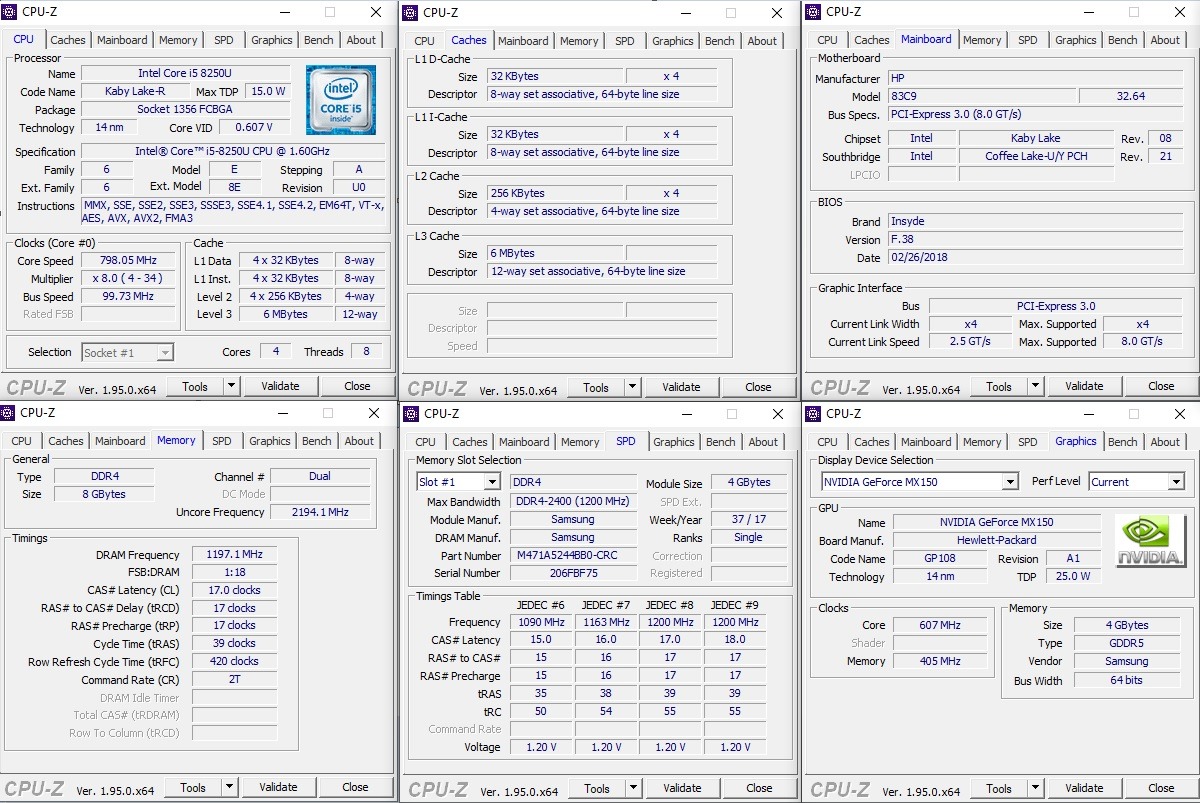This screenshot has height=803, width=1200.
Task: Click motherboard Model 83C9 field
Action: pyautogui.click(x=982, y=96)
